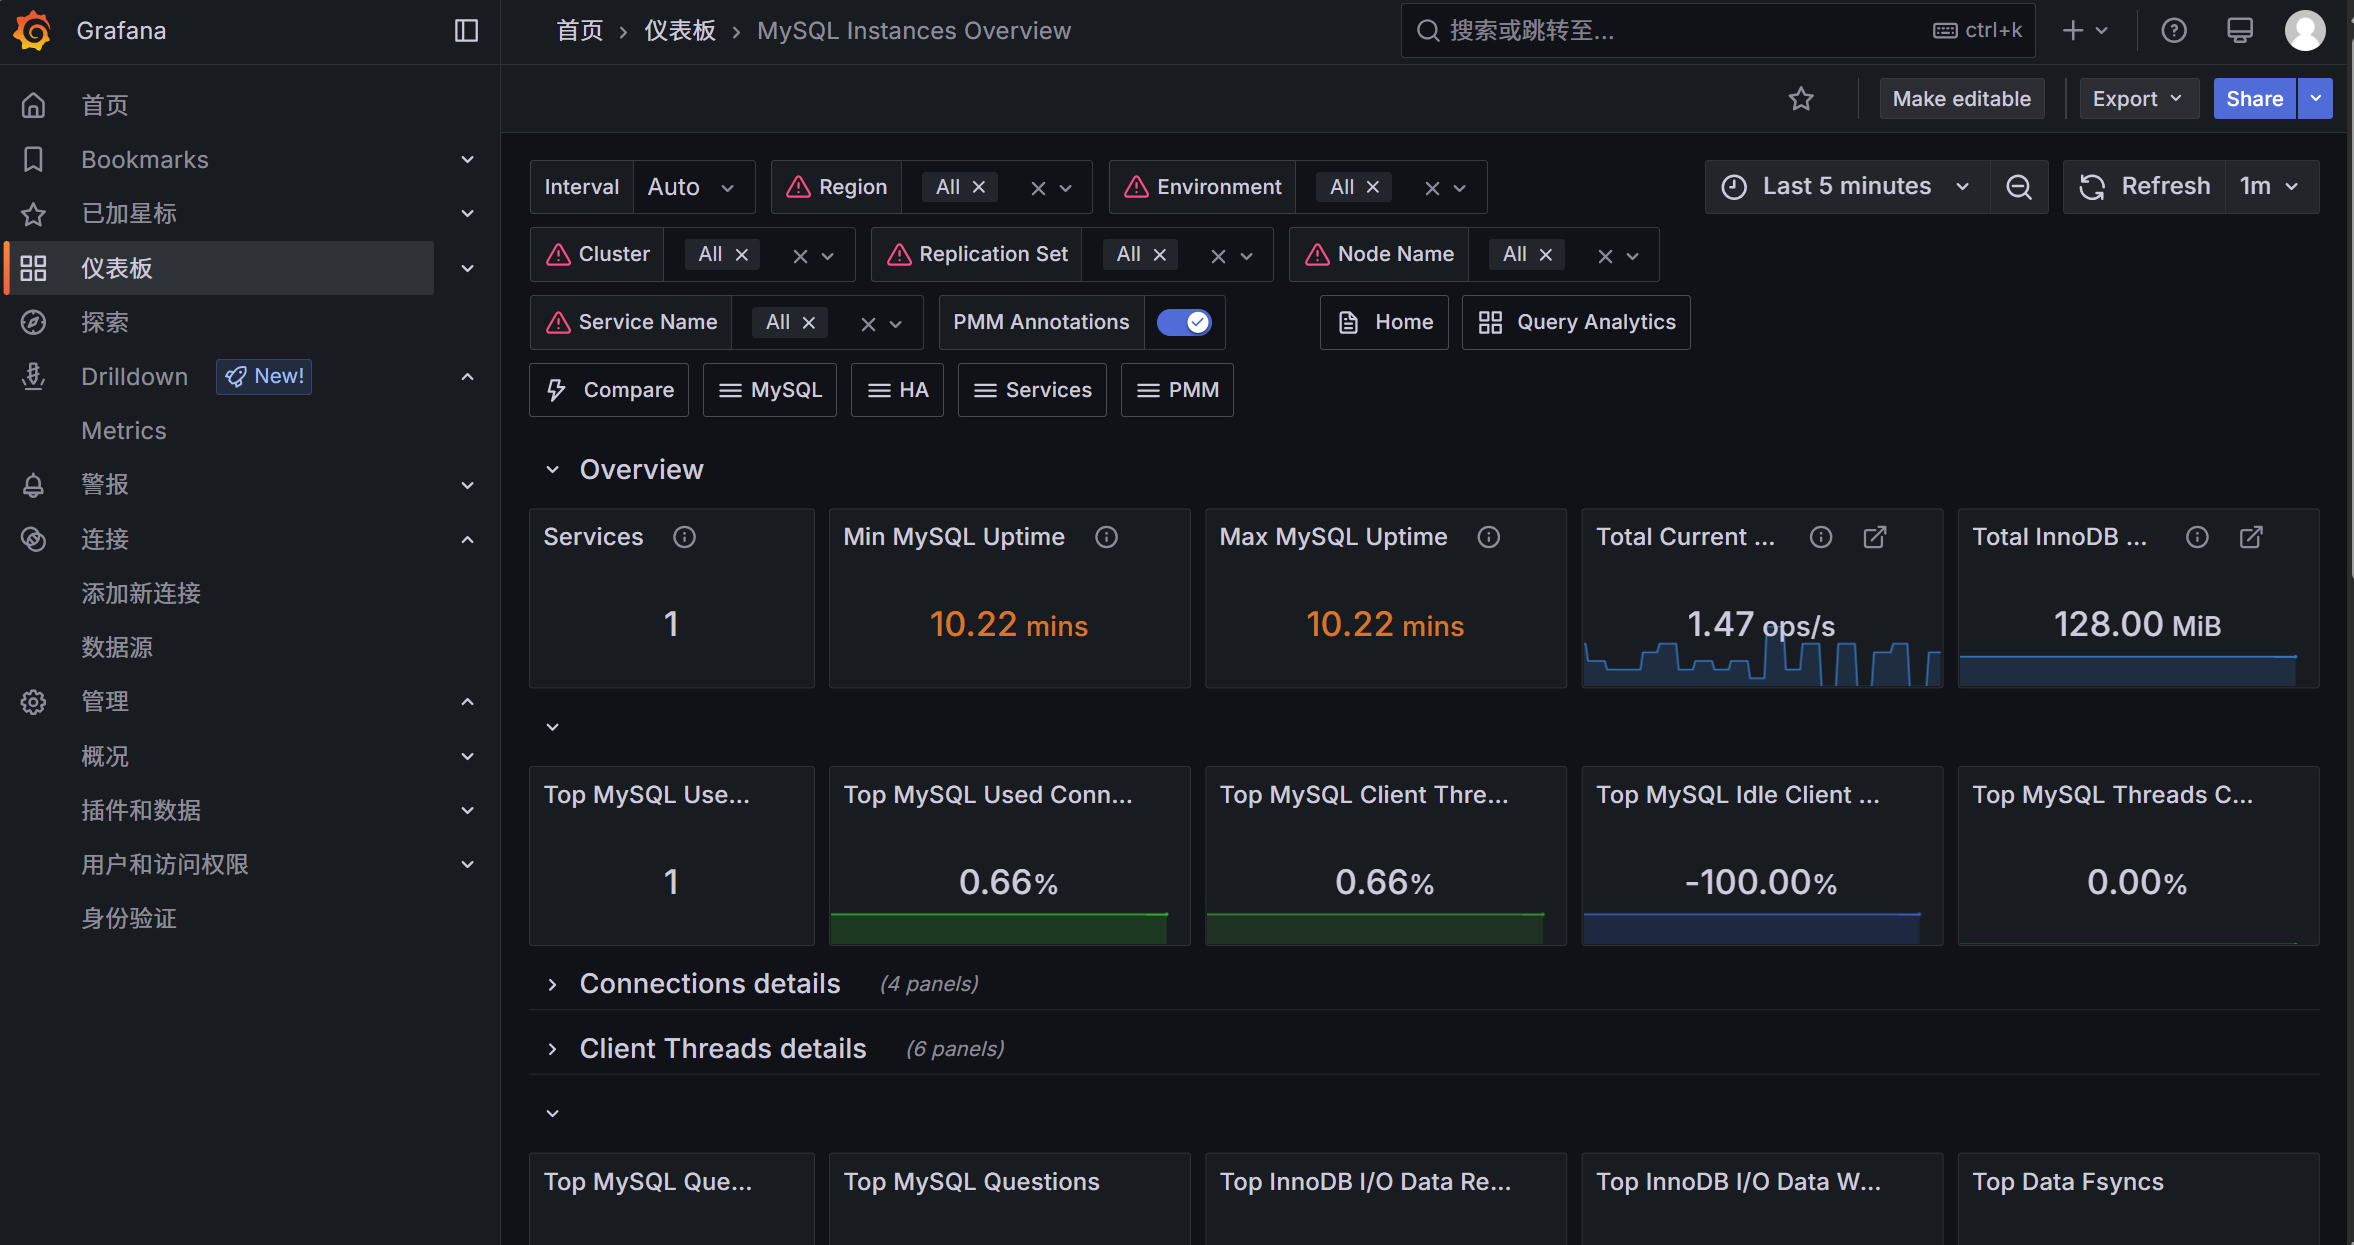
Task: Show info for Min MySQL Uptime panel
Action: tap(1106, 537)
